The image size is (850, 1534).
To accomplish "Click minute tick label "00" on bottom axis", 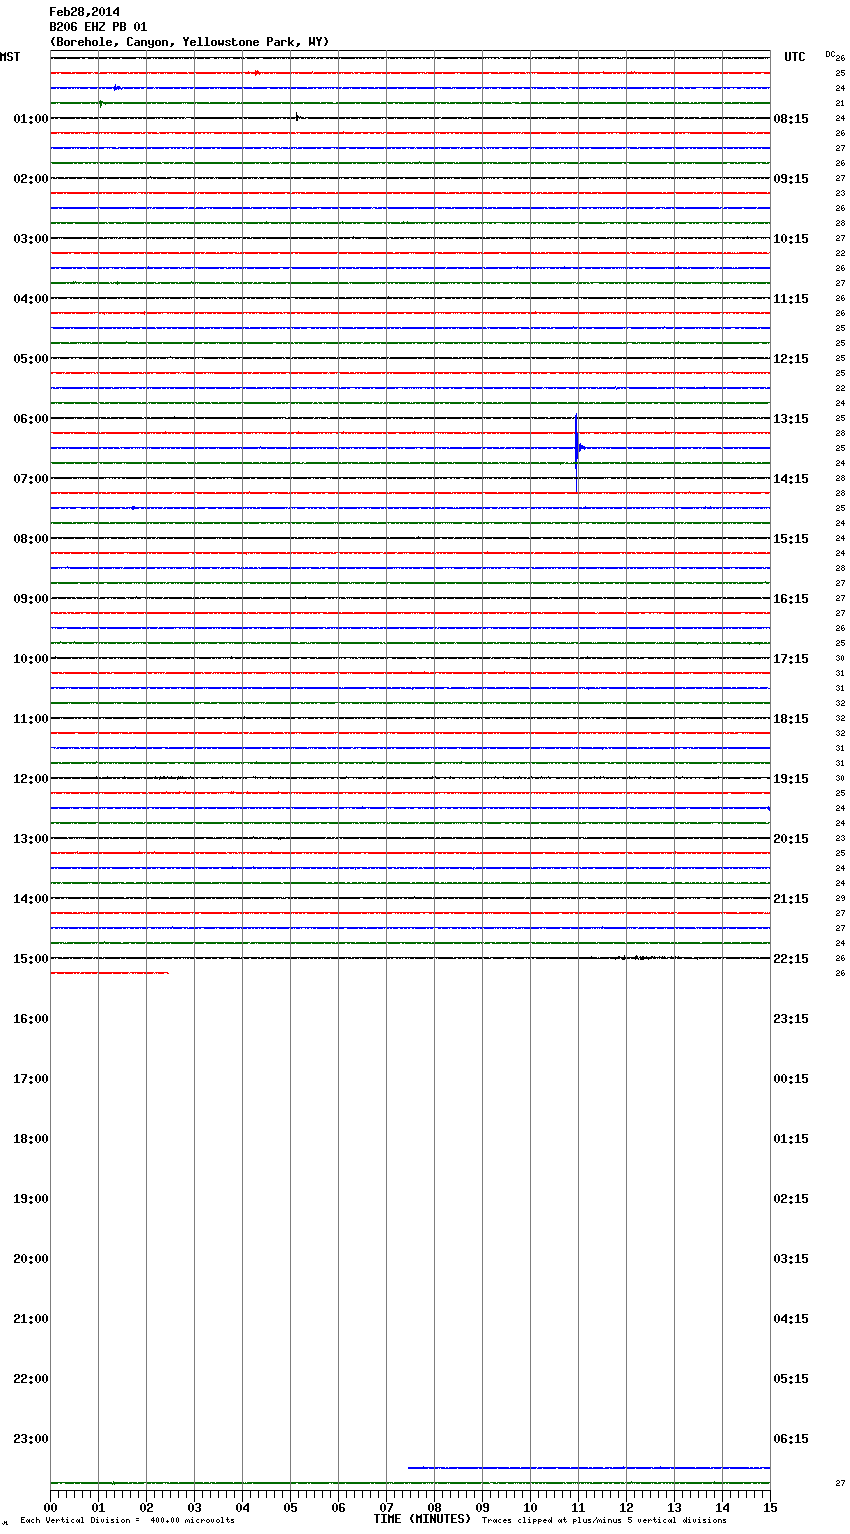I will pos(50,1507).
